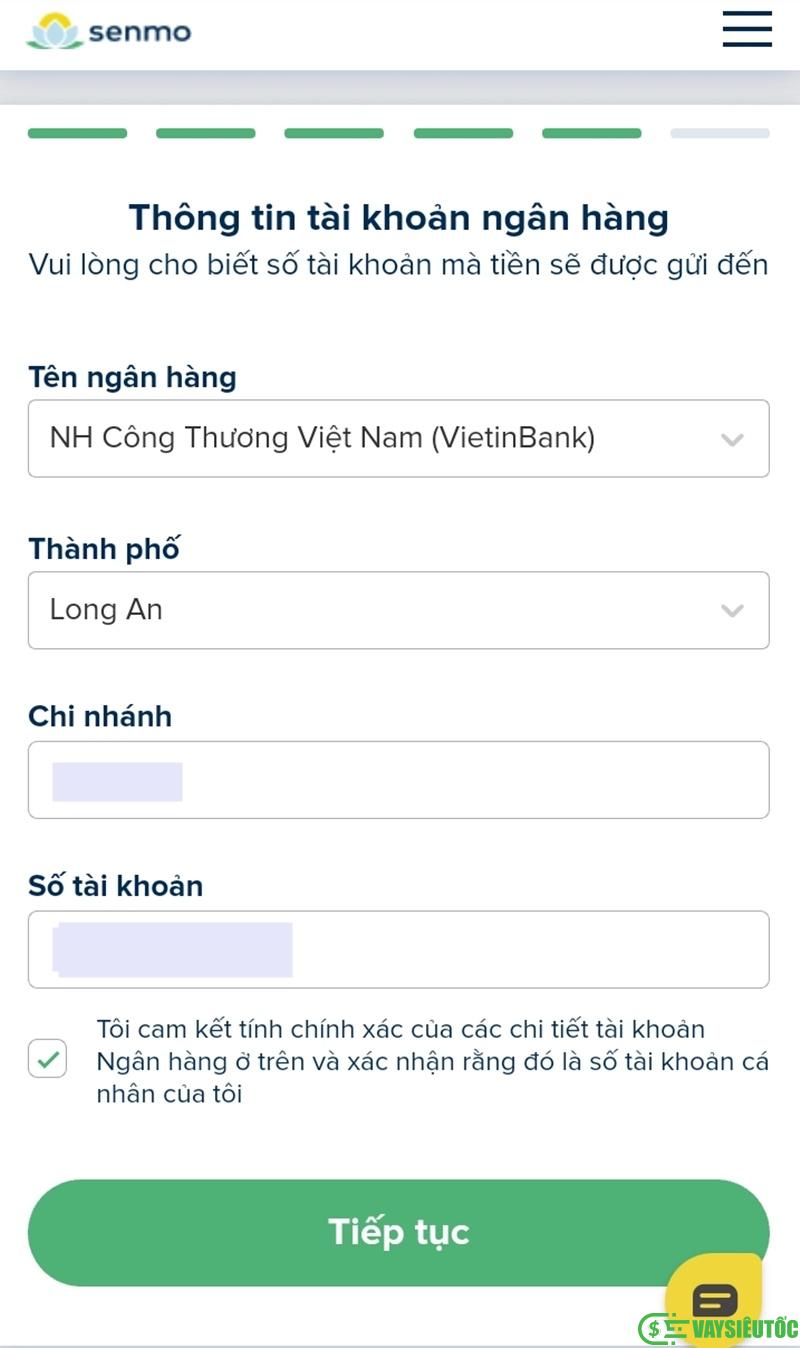Expand the bank selection list for VietinBank

pyautogui.click(x=400, y=438)
